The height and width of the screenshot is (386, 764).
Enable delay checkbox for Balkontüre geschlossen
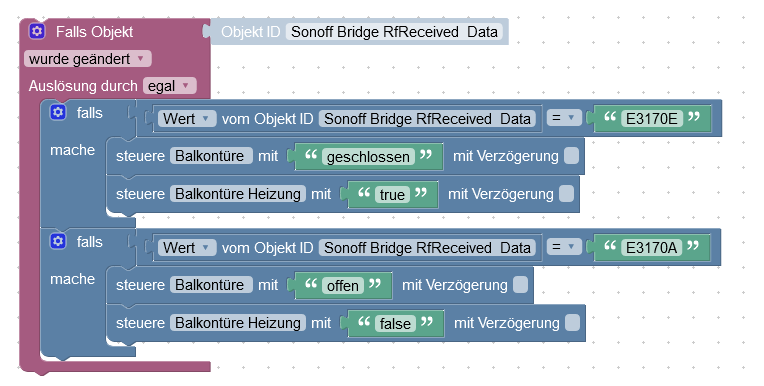click(x=571, y=156)
